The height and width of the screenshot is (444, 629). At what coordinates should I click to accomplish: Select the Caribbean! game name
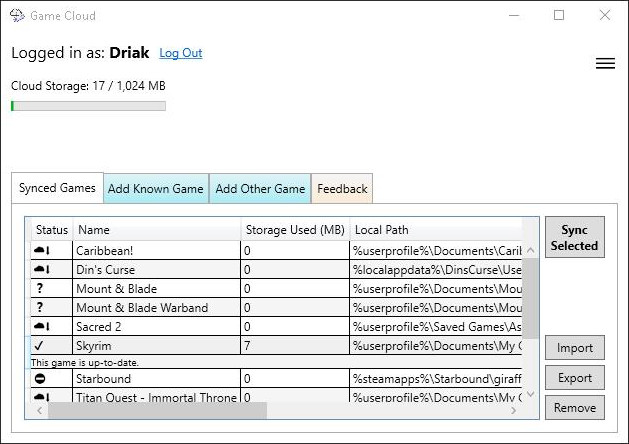[x=105, y=251]
